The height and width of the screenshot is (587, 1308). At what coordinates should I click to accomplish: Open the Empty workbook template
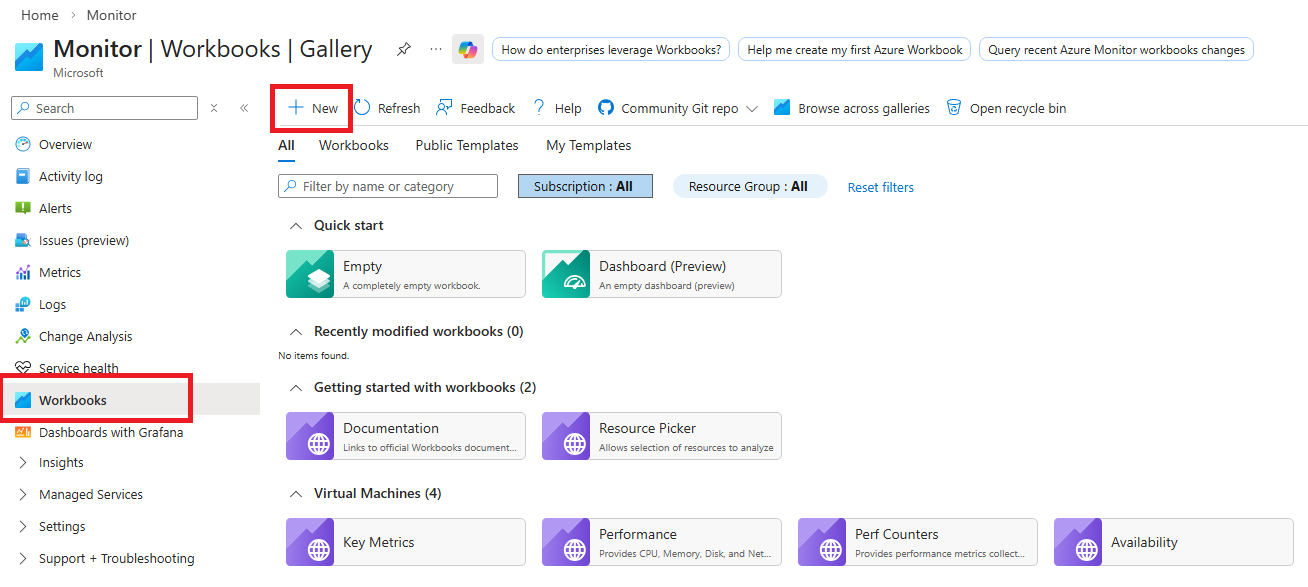[404, 273]
